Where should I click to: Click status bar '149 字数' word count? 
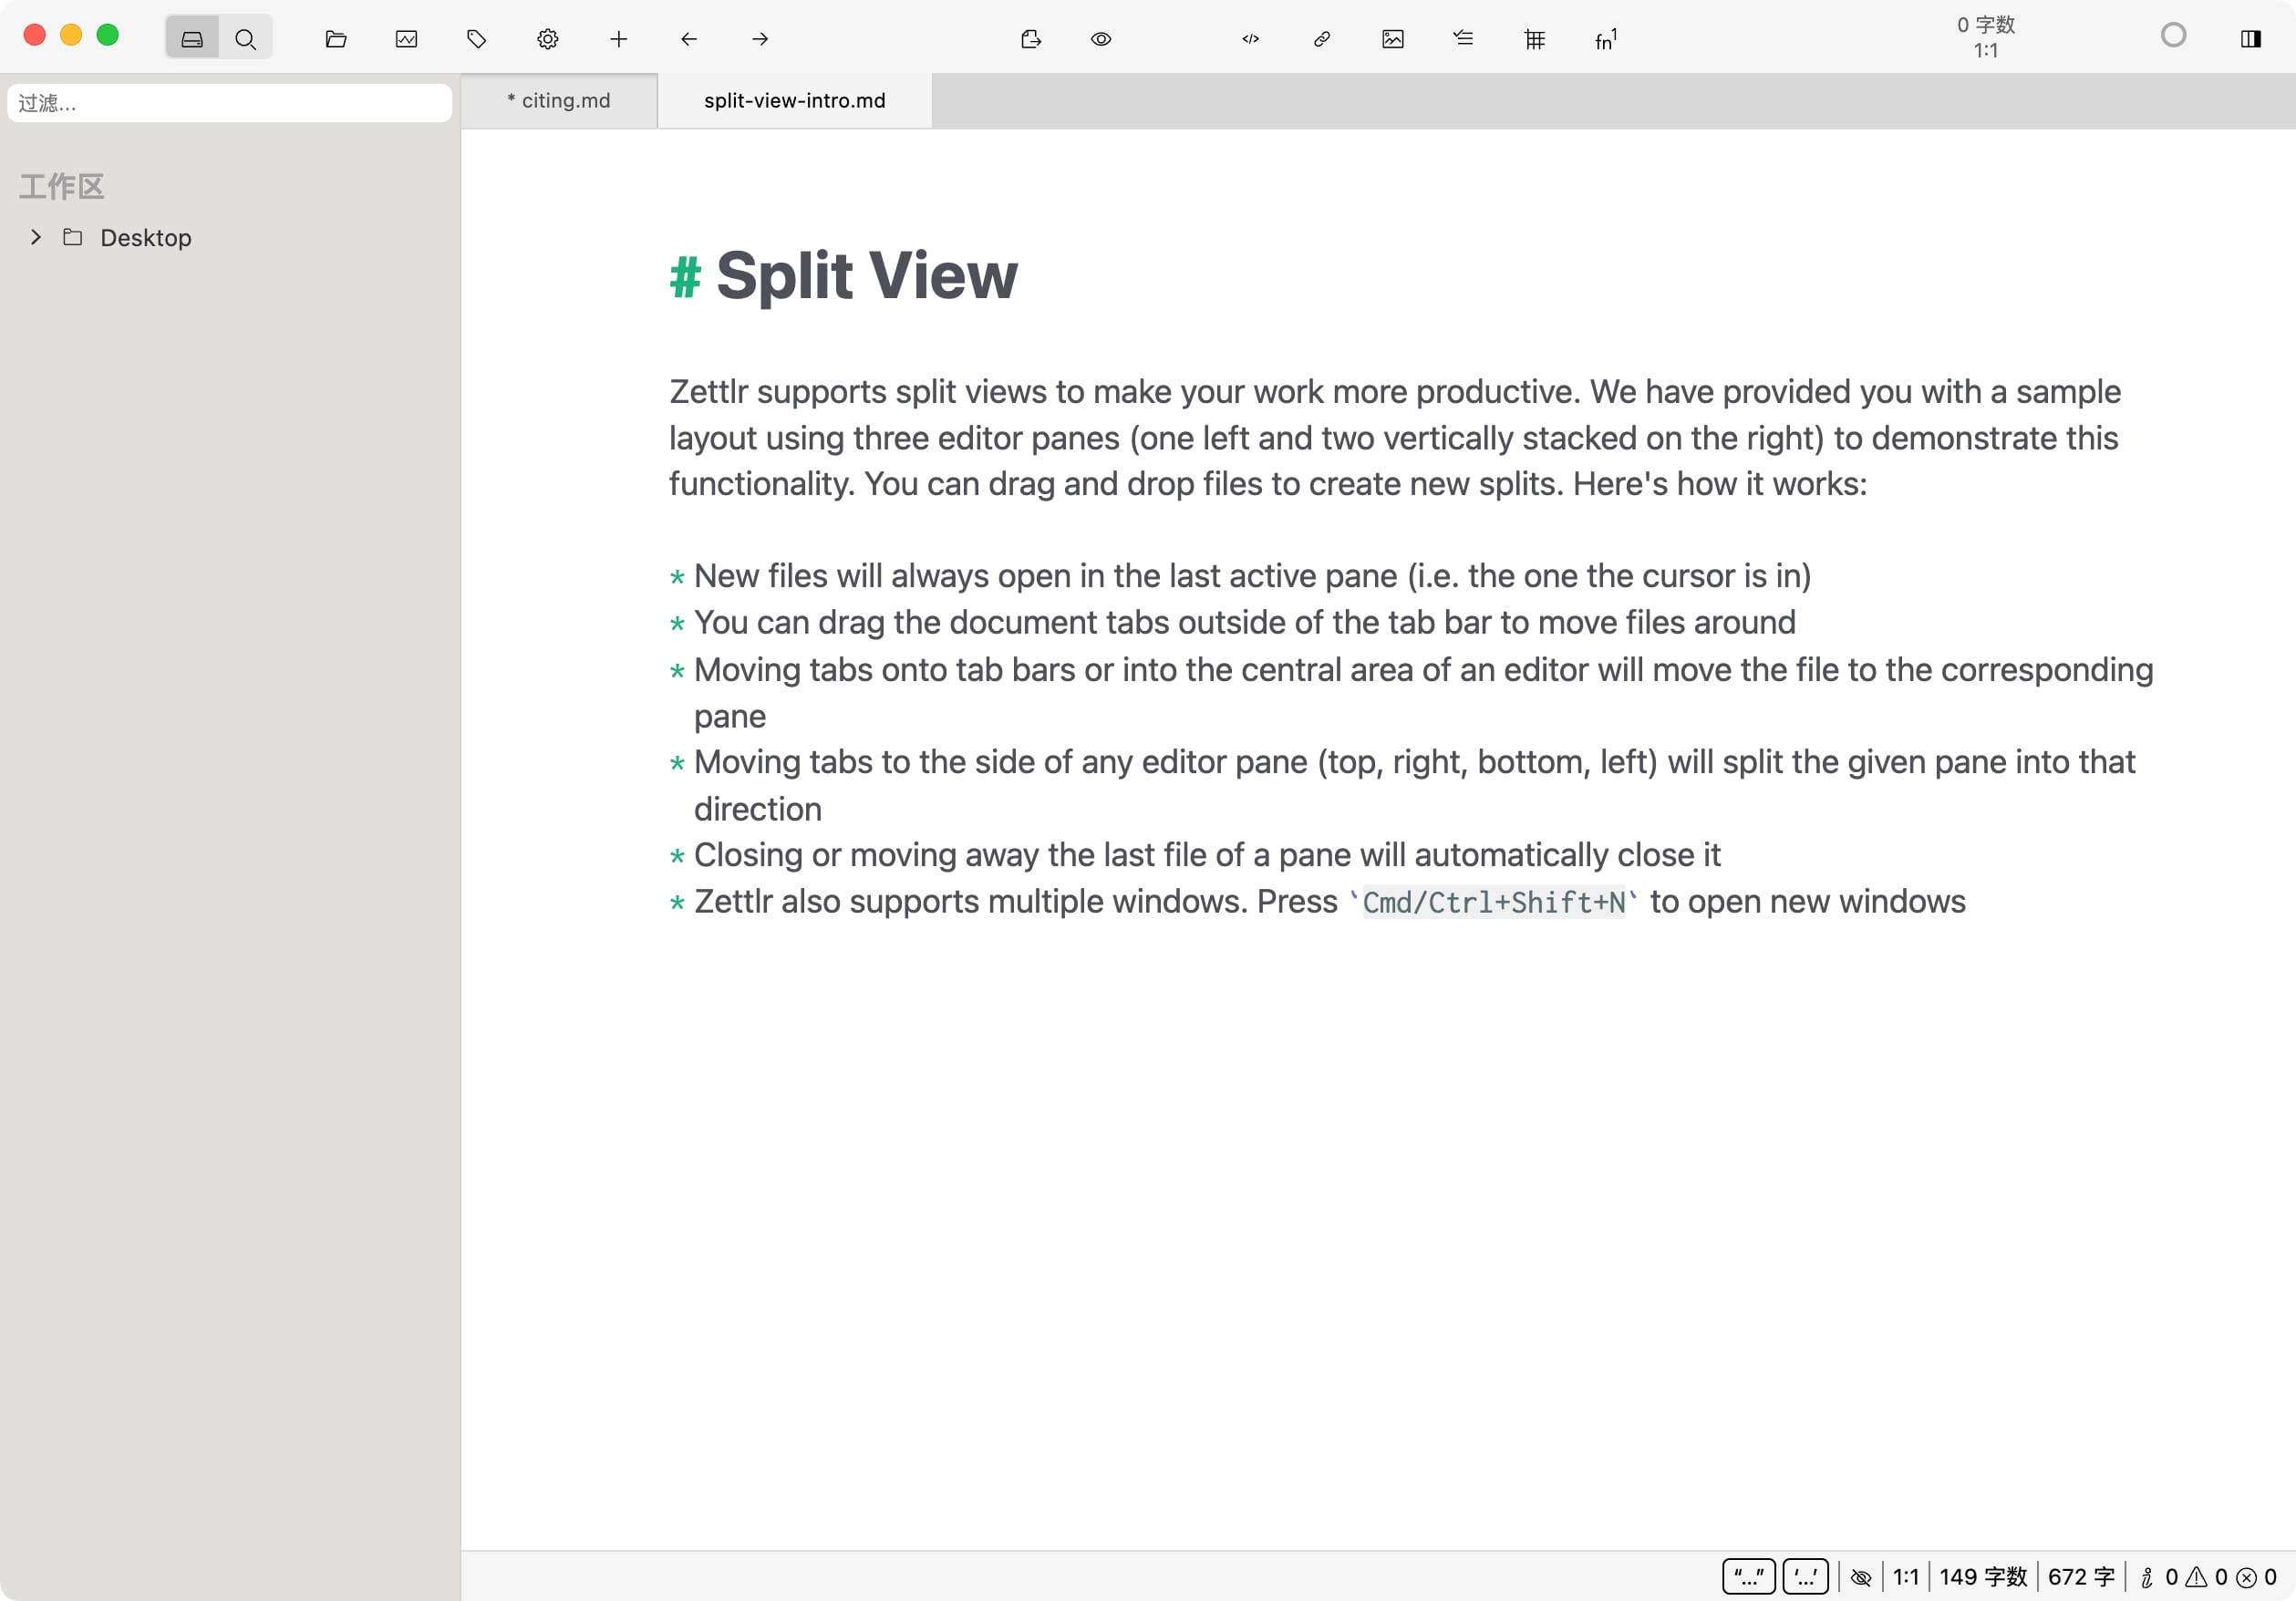tap(1983, 1577)
